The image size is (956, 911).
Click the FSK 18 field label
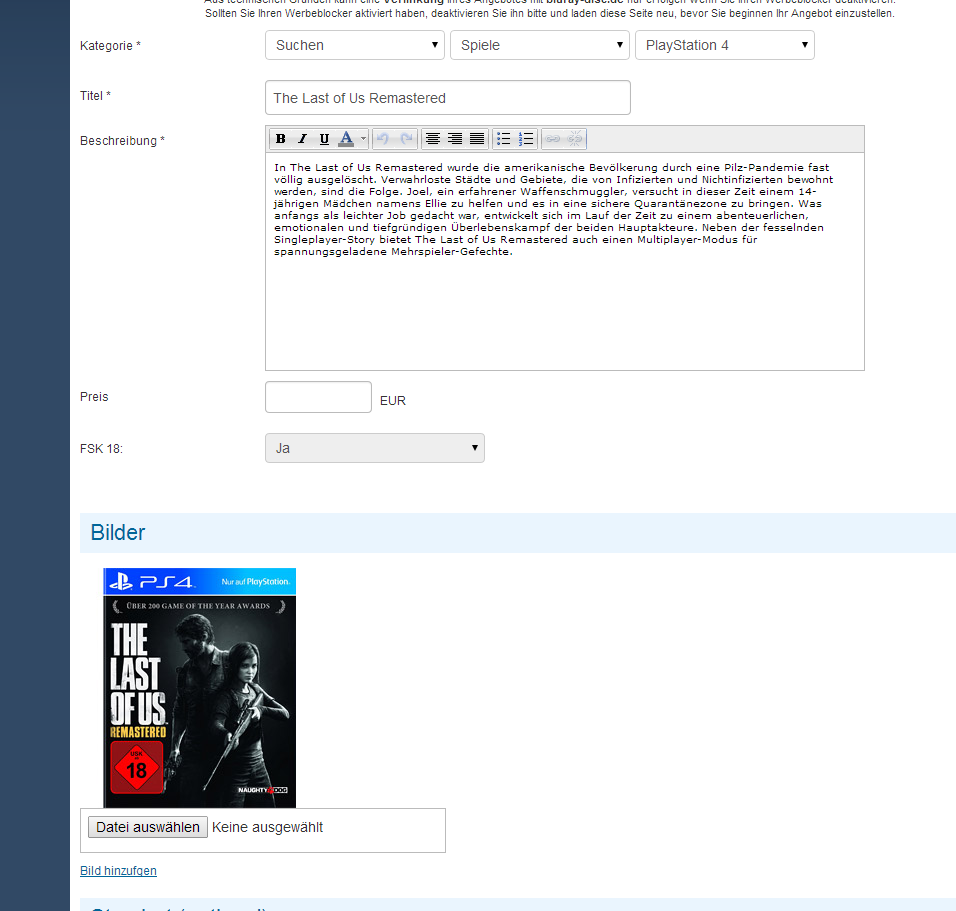(x=101, y=449)
